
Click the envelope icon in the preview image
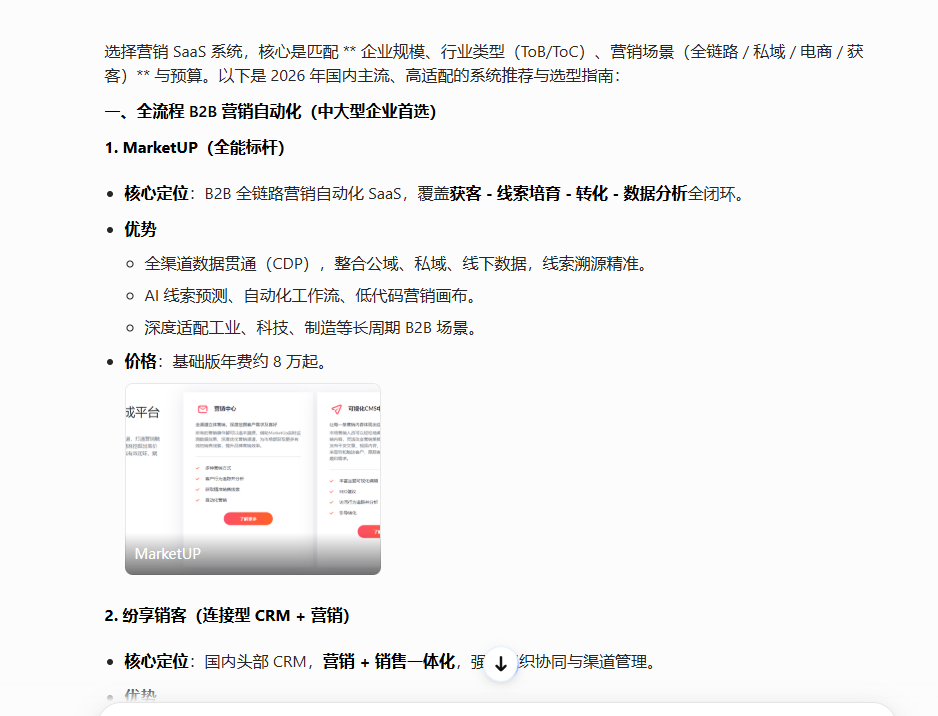pos(203,409)
